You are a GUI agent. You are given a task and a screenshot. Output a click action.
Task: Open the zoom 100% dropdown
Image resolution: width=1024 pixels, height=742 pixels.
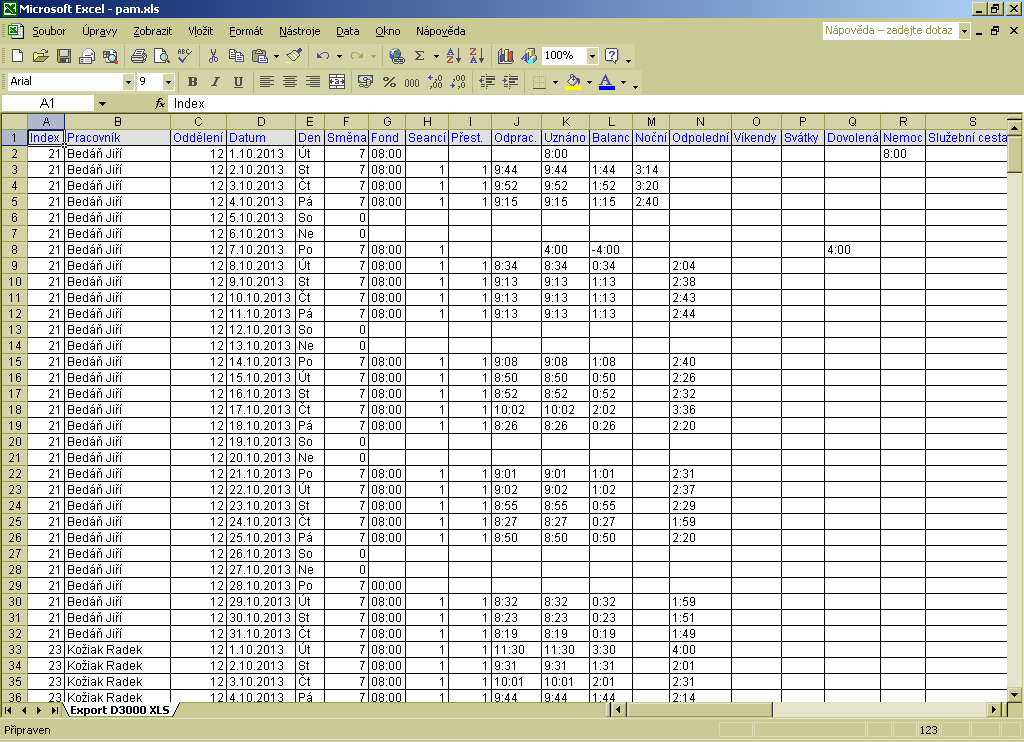pos(592,56)
